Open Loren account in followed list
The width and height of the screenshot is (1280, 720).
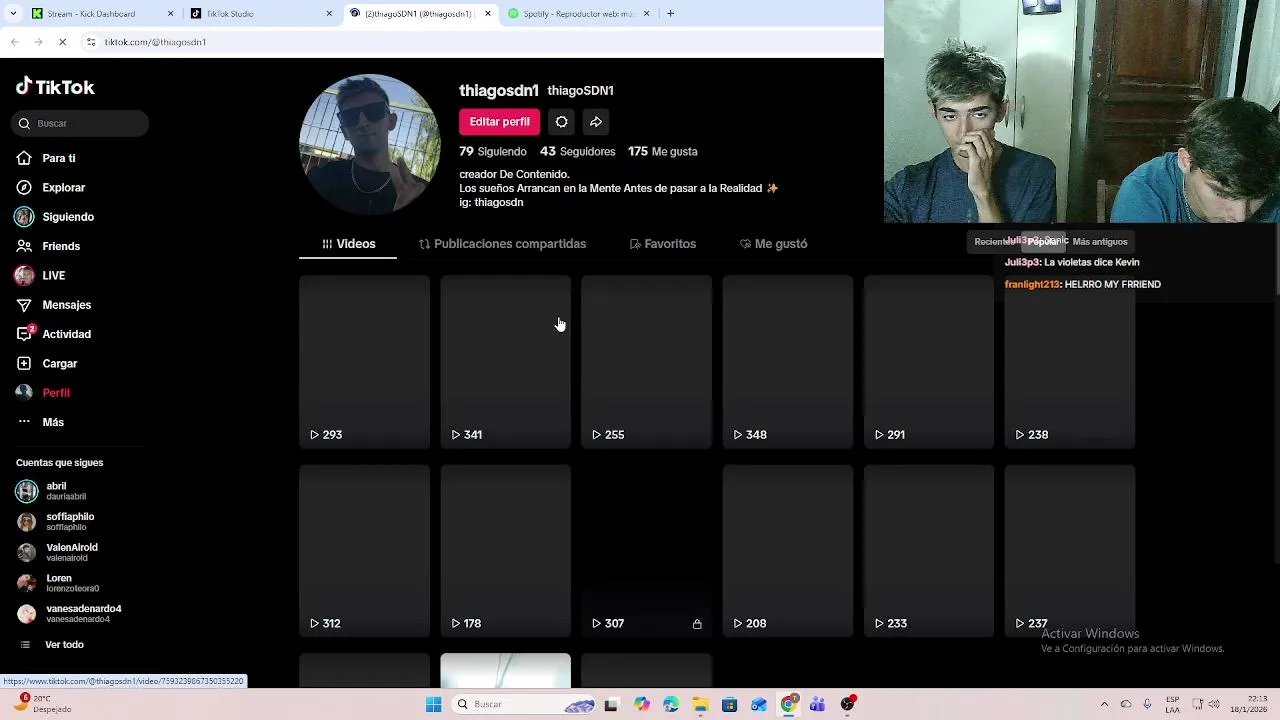tap(60, 583)
